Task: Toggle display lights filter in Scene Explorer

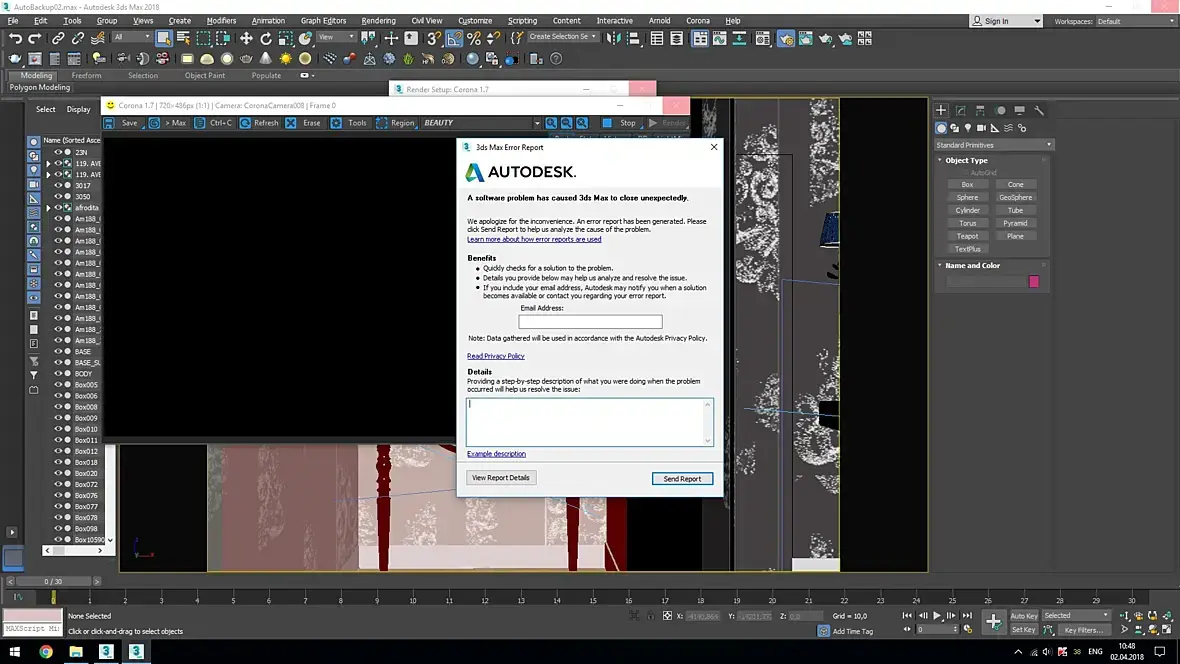Action: [34, 170]
